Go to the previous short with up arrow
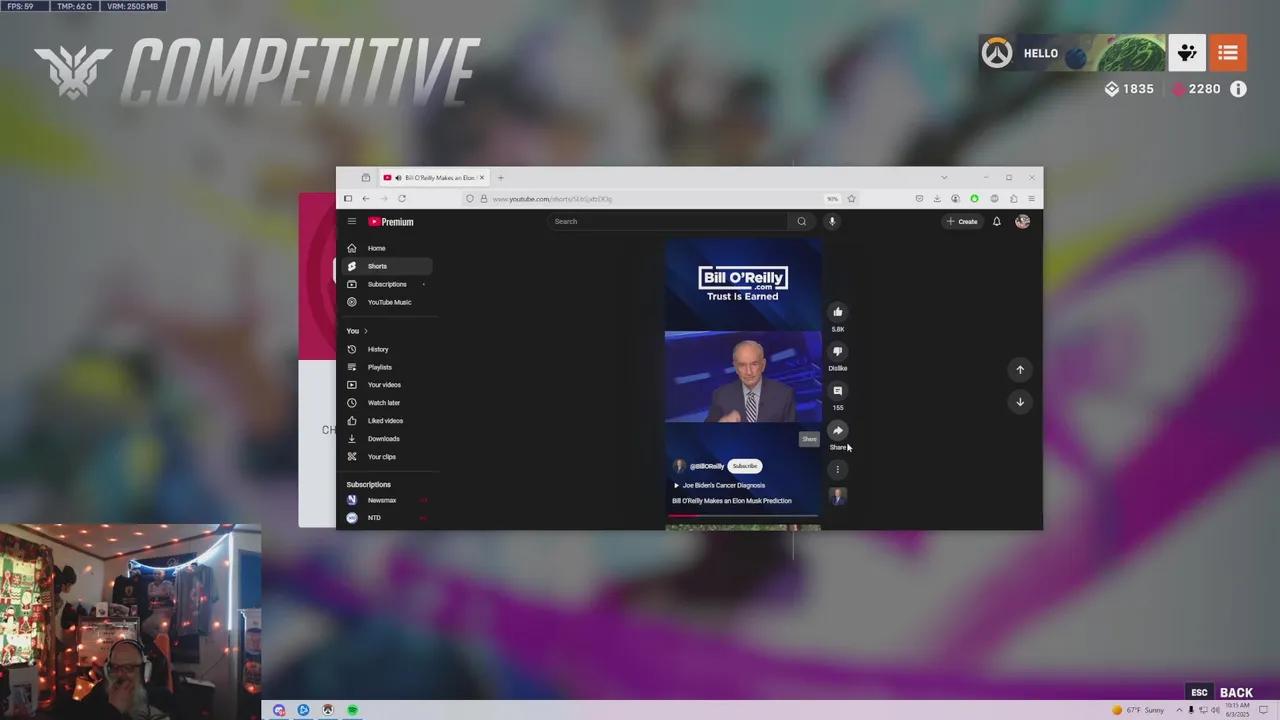 (1020, 370)
